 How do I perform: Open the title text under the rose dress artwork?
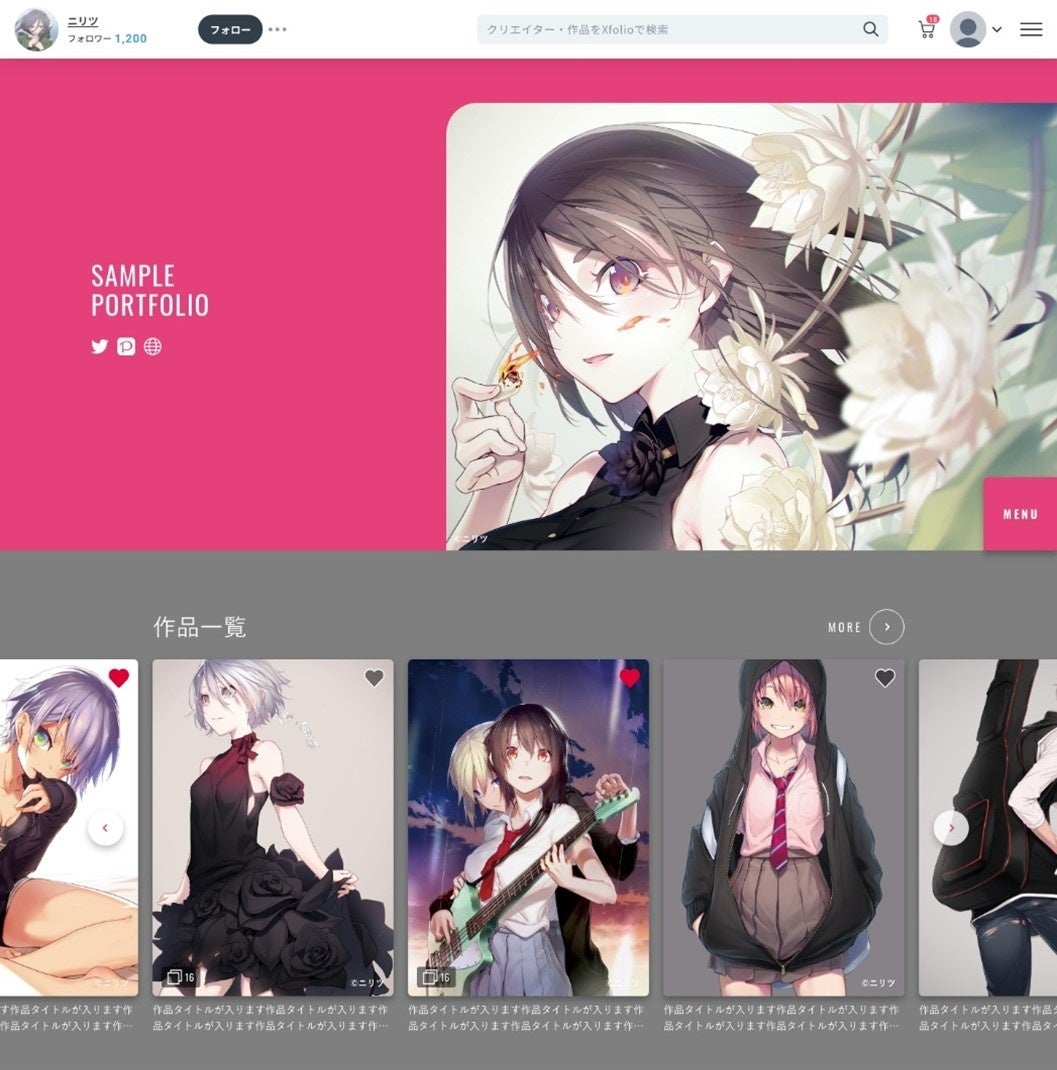pyautogui.click(x=271, y=1017)
